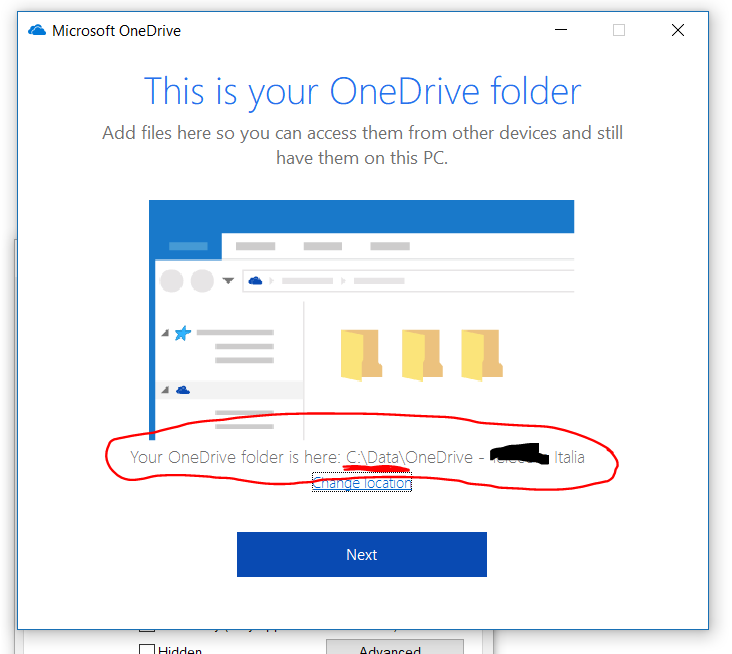
Task: Select the rightmost yellow folder in illustration
Action: (480, 355)
